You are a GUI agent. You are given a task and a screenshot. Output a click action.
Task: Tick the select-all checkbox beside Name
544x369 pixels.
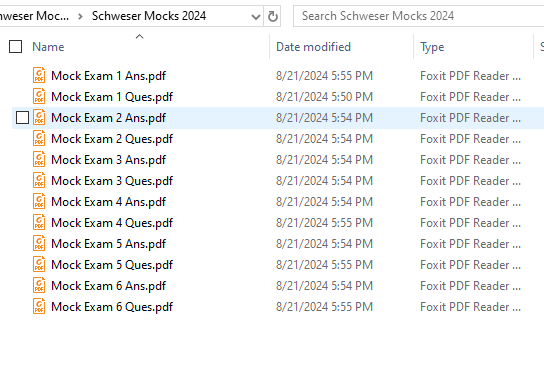pos(16,46)
